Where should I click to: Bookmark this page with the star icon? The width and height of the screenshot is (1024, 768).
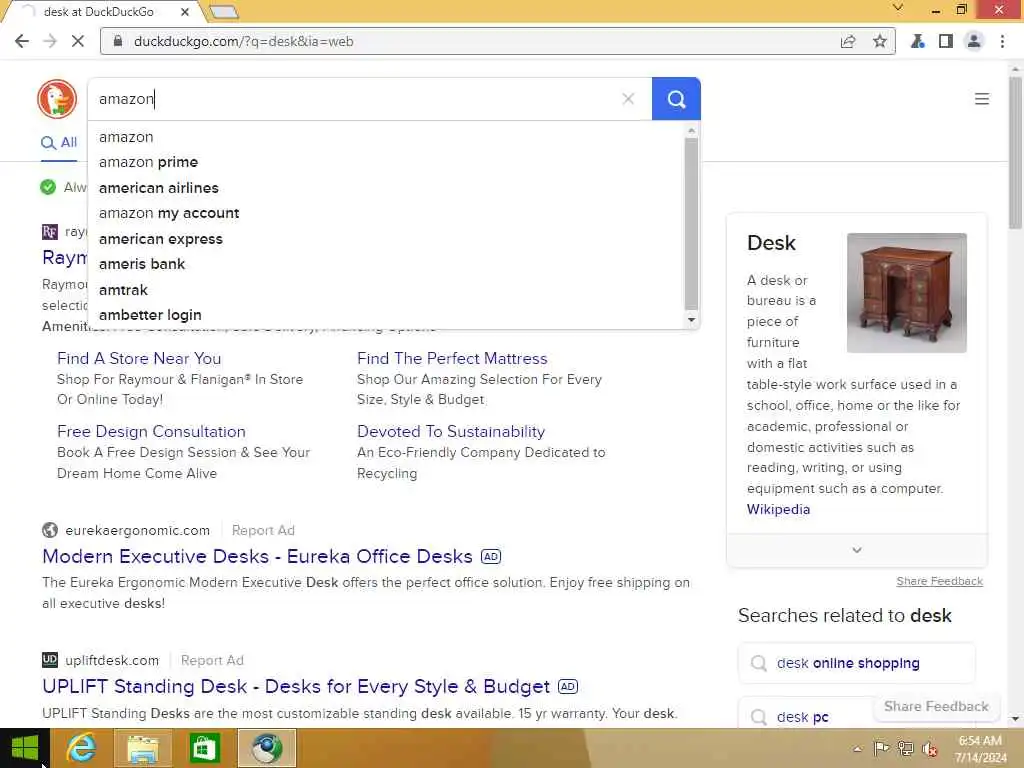pos(880,41)
